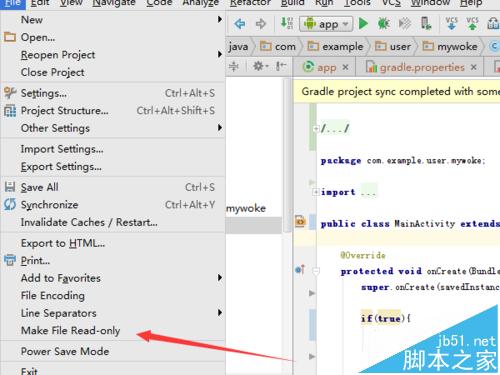Open the Help menu
The height and width of the screenshot is (375, 500).
(x=471, y=3)
